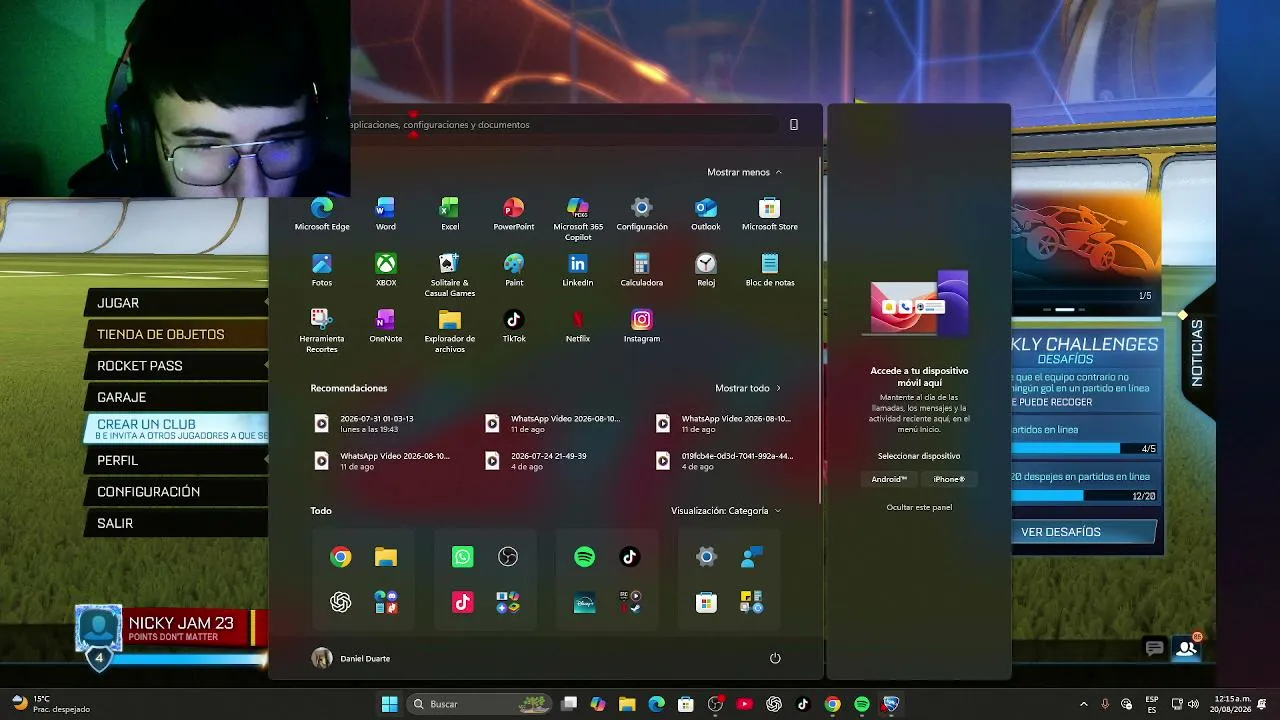
Task: Collapse pinned apps with Mostrar menos
Action: (745, 172)
